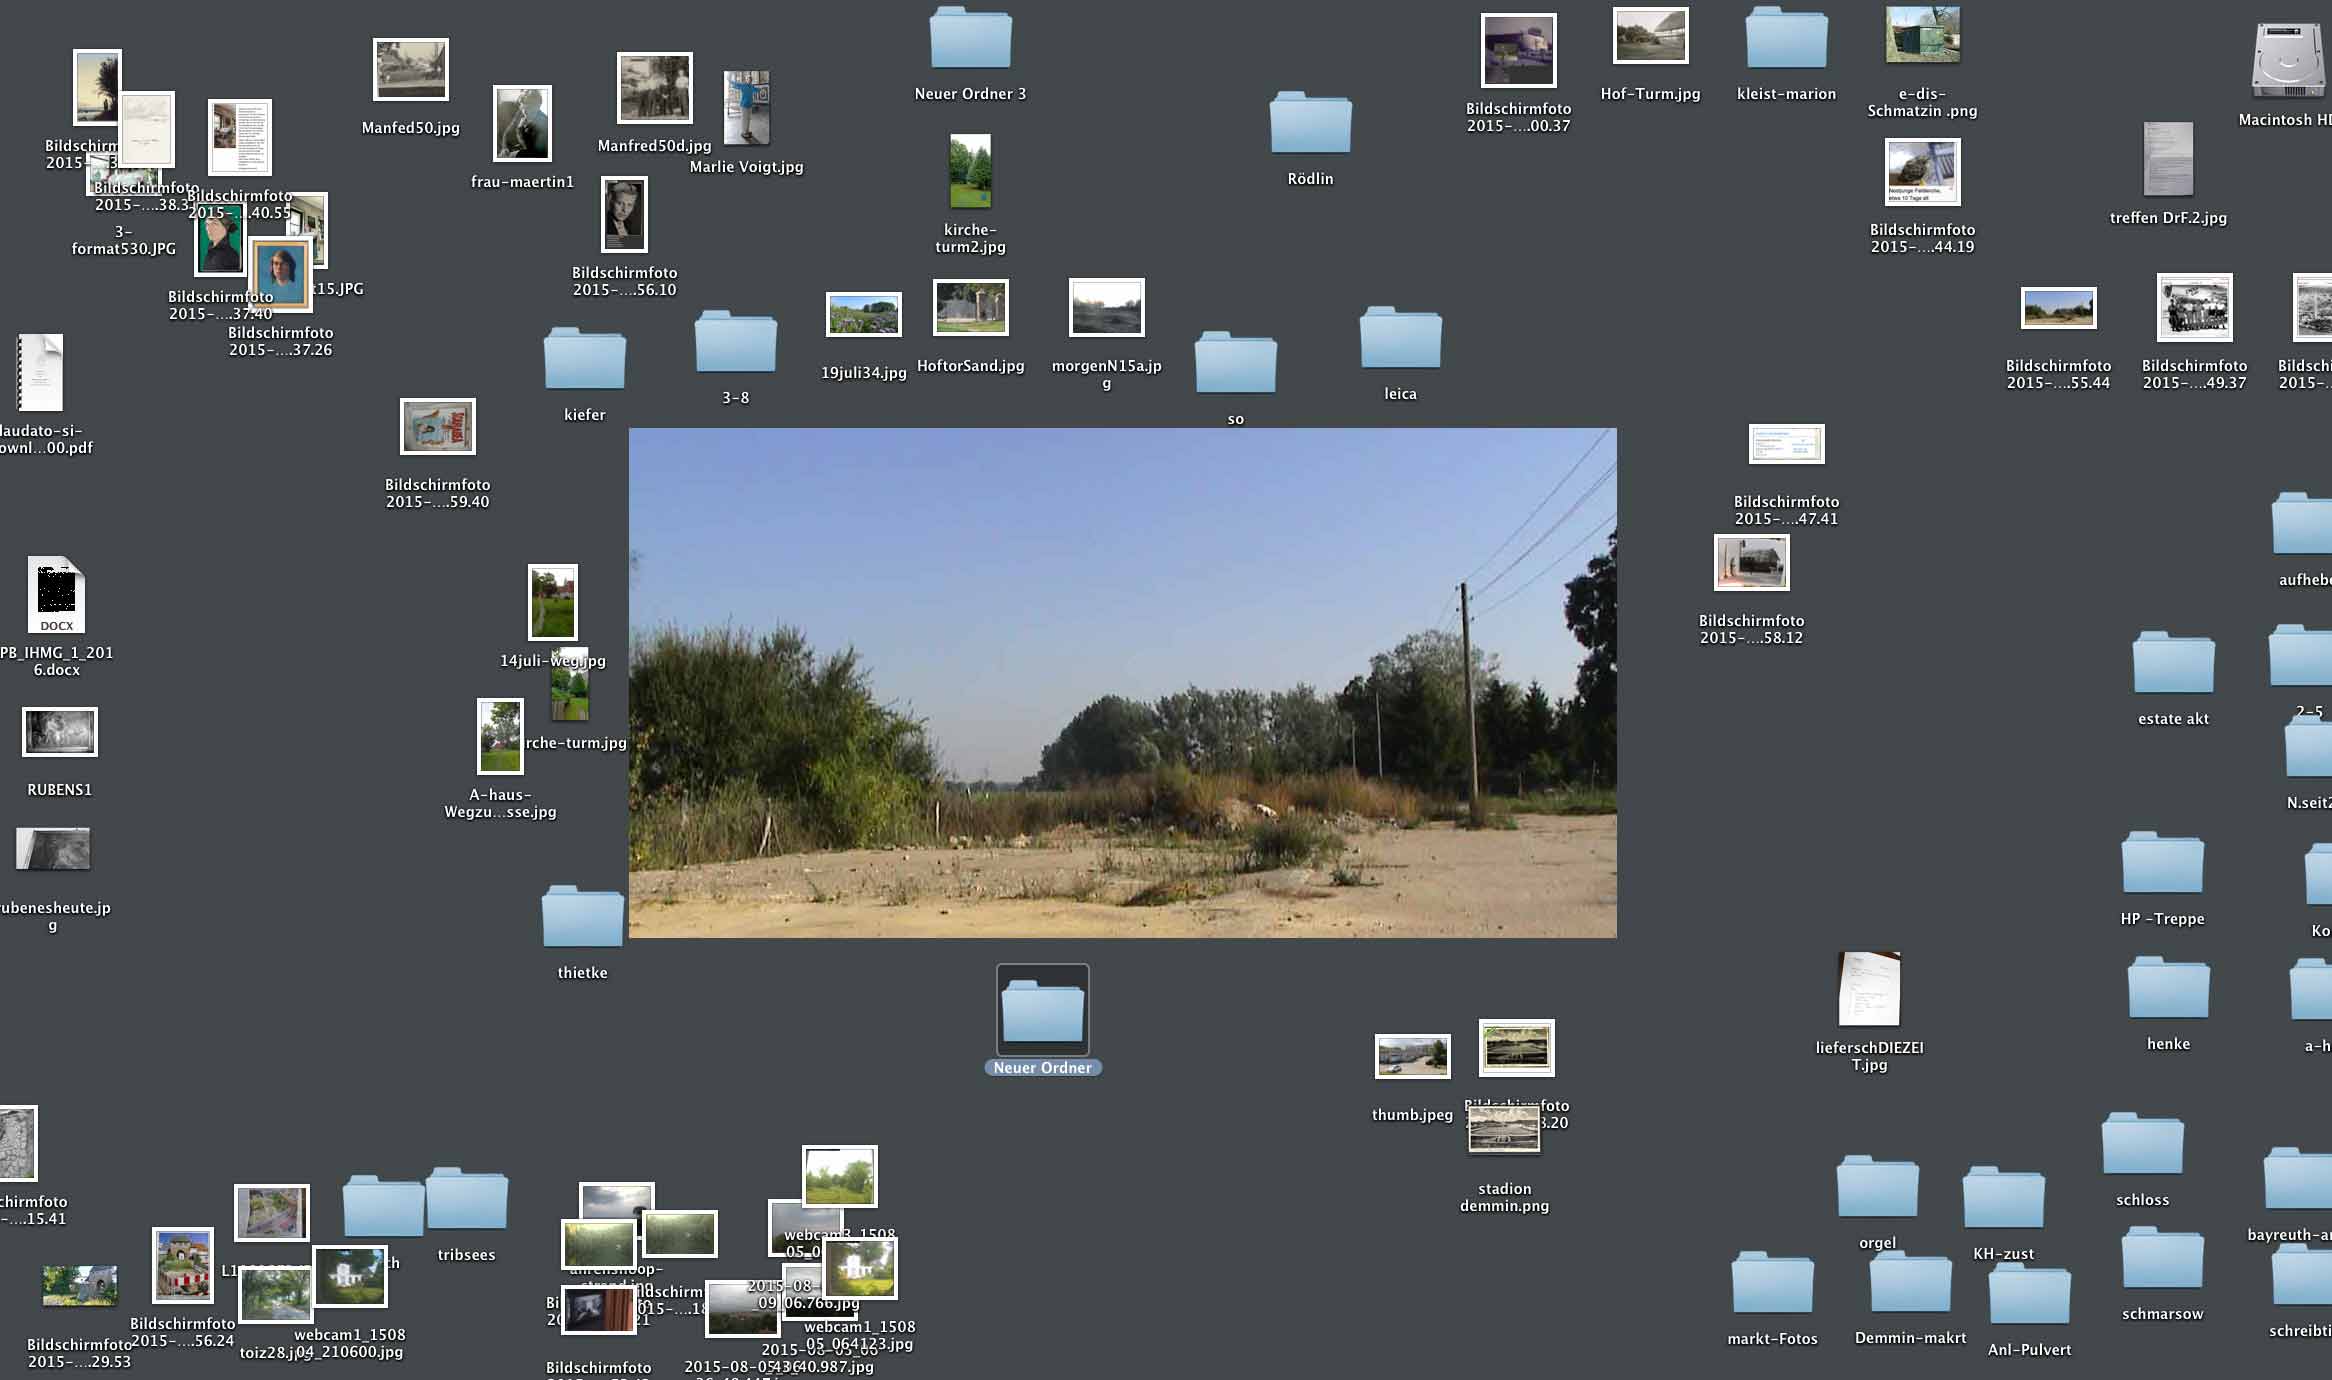
Task: Click the estate akt folder
Action: pos(2173,664)
